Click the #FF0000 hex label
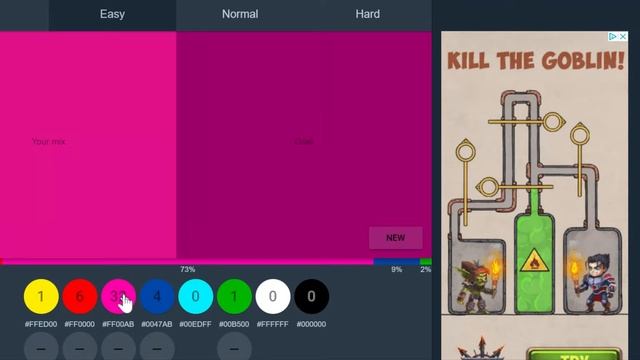 pyautogui.click(x=80, y=324)
